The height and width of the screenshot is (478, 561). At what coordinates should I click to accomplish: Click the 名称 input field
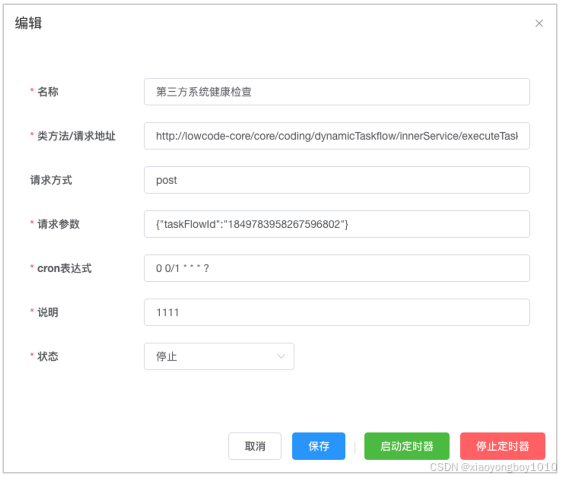(x=337, y=92)
